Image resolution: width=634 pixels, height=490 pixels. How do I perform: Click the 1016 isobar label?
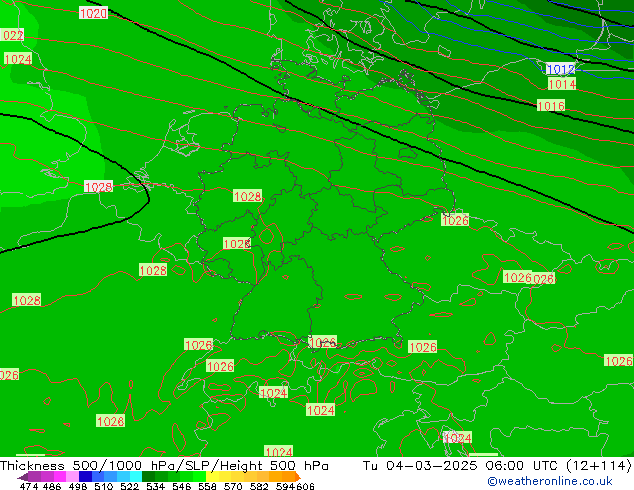pyautogui.click(x=551, y=106)
